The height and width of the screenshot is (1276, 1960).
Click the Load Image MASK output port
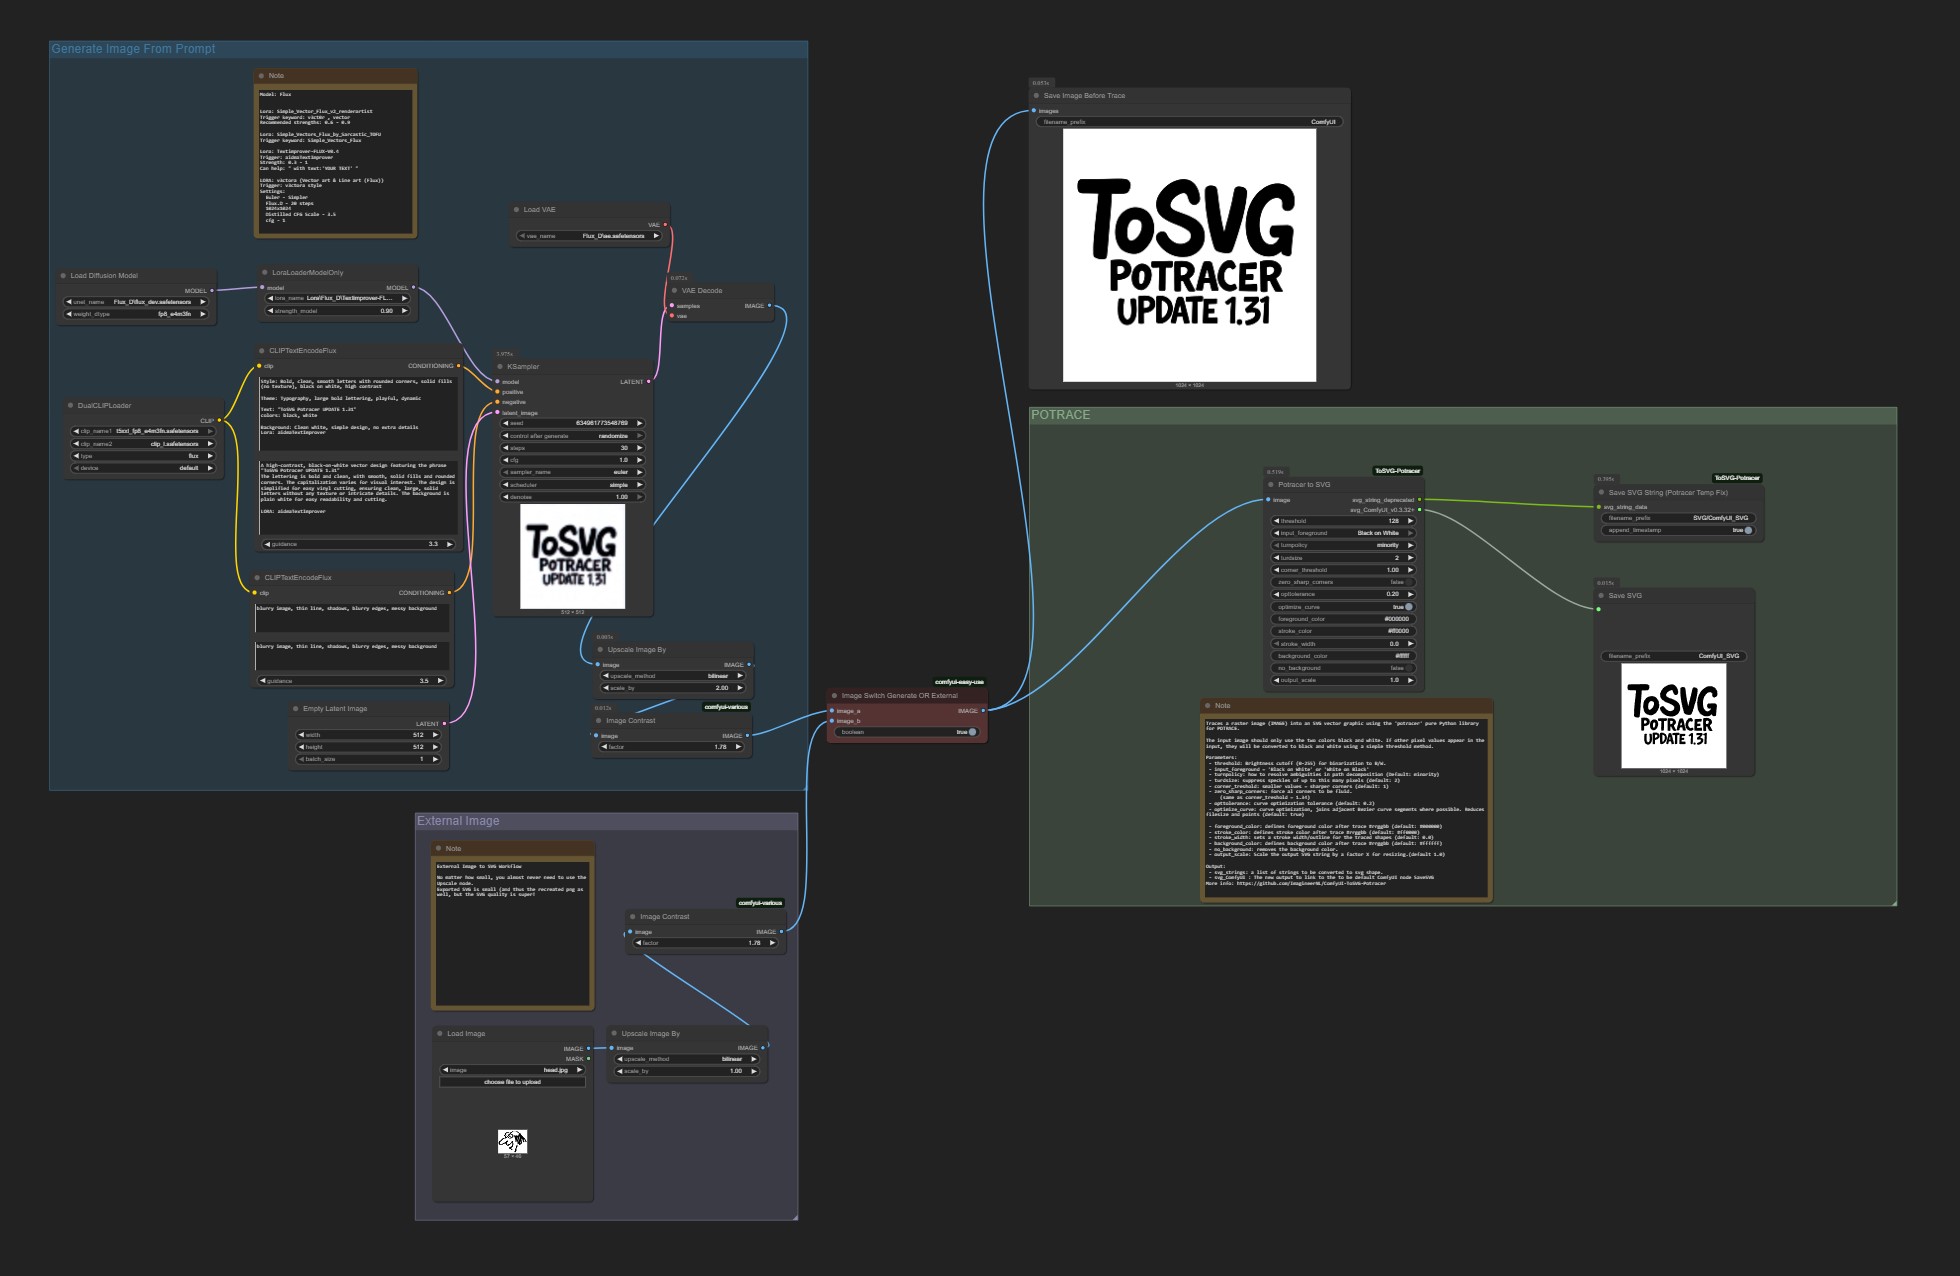588,1059
